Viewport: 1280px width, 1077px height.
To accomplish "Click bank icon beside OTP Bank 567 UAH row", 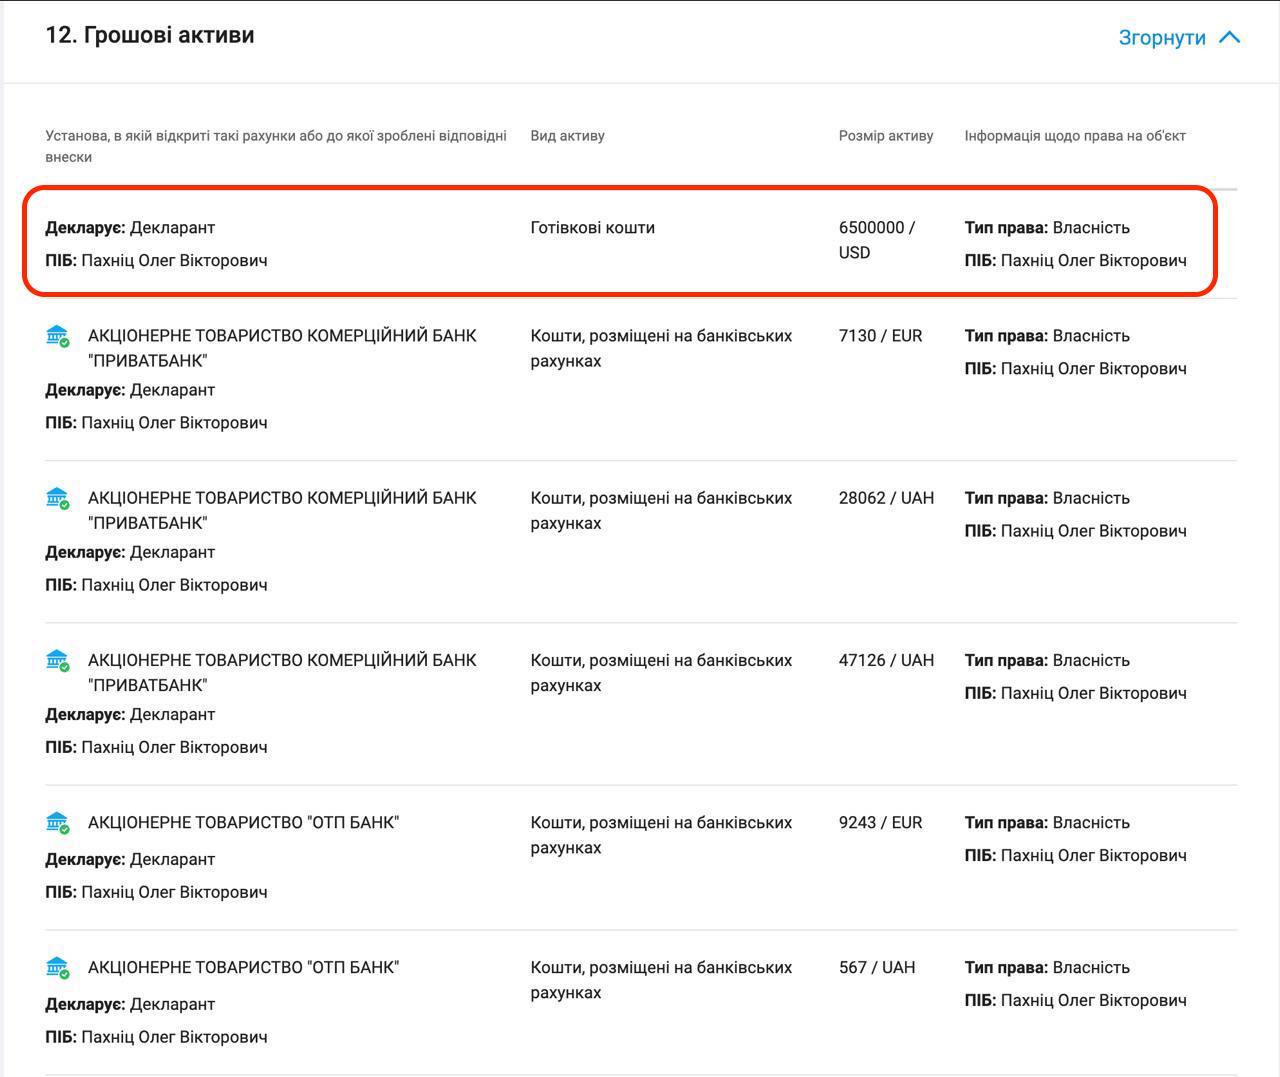I will tap(58, 968).
